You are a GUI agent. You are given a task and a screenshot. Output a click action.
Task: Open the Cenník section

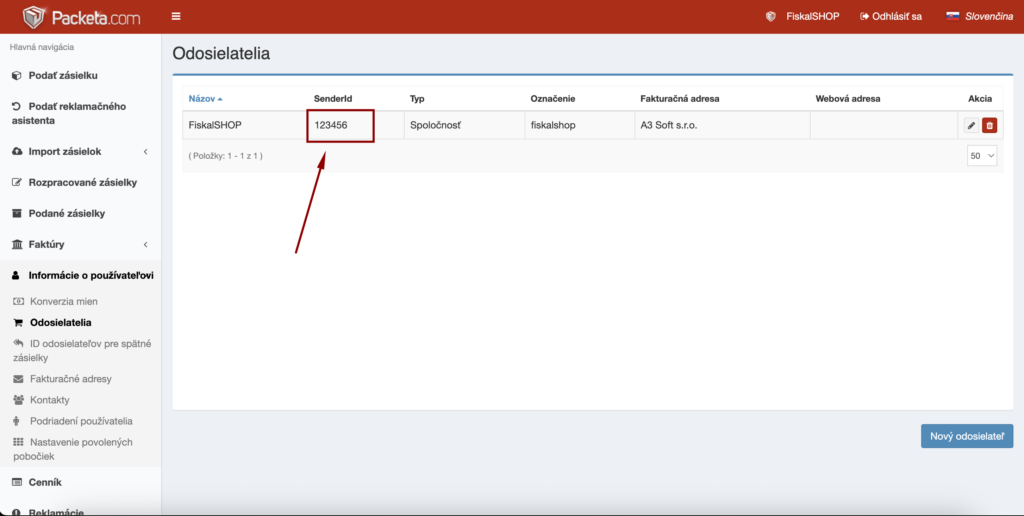45,482
